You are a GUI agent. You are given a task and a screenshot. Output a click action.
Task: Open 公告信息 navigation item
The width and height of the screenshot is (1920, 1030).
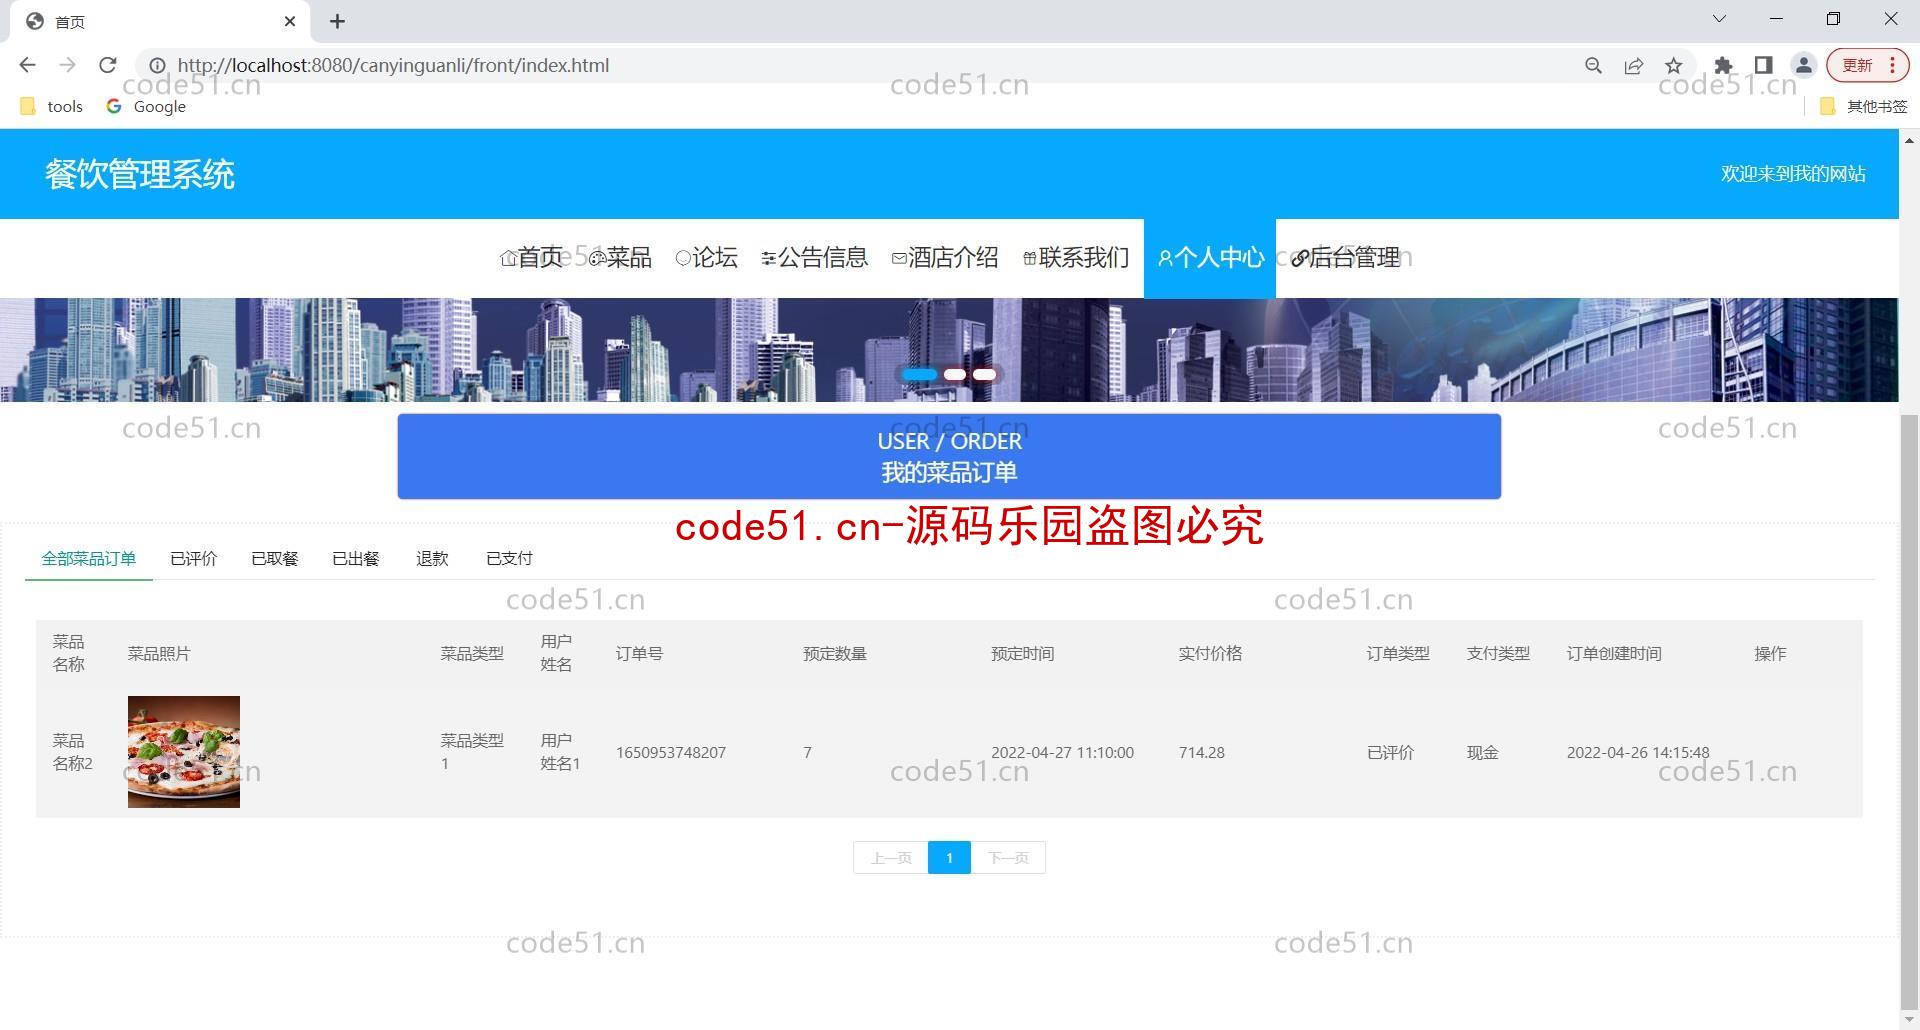[814, 258]
